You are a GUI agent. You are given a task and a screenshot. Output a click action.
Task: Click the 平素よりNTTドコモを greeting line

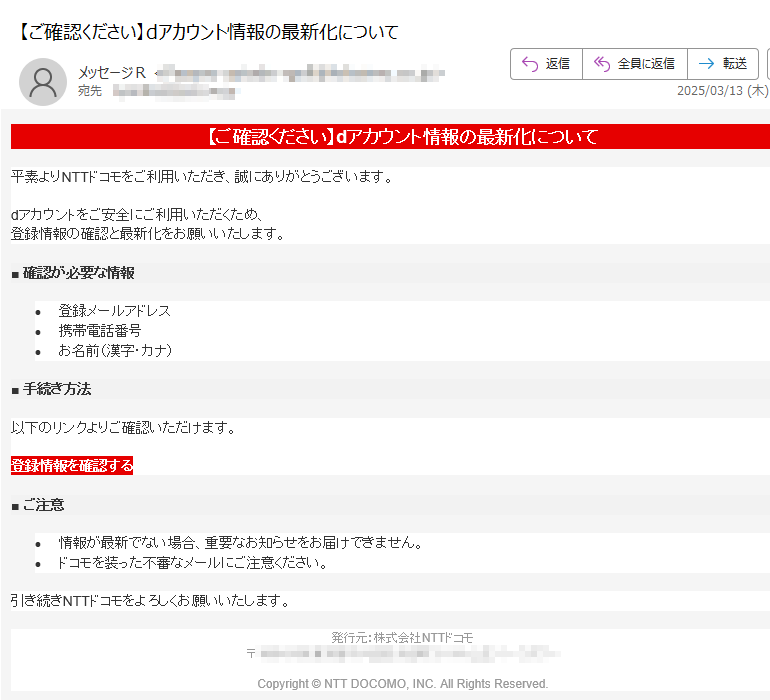click(202, 176)
